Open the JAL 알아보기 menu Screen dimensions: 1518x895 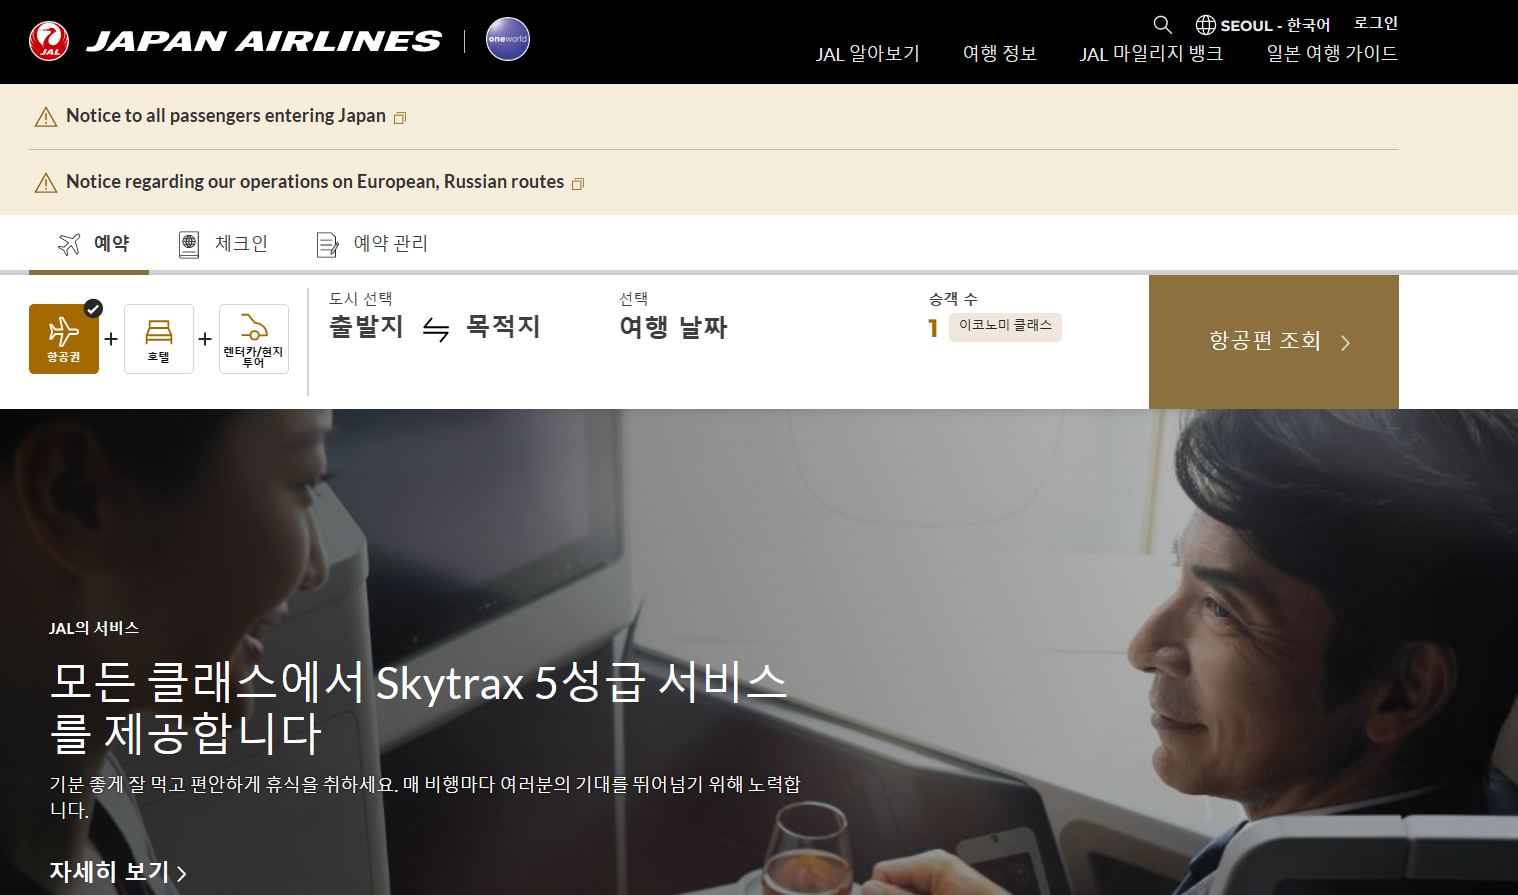coord(867,54)
